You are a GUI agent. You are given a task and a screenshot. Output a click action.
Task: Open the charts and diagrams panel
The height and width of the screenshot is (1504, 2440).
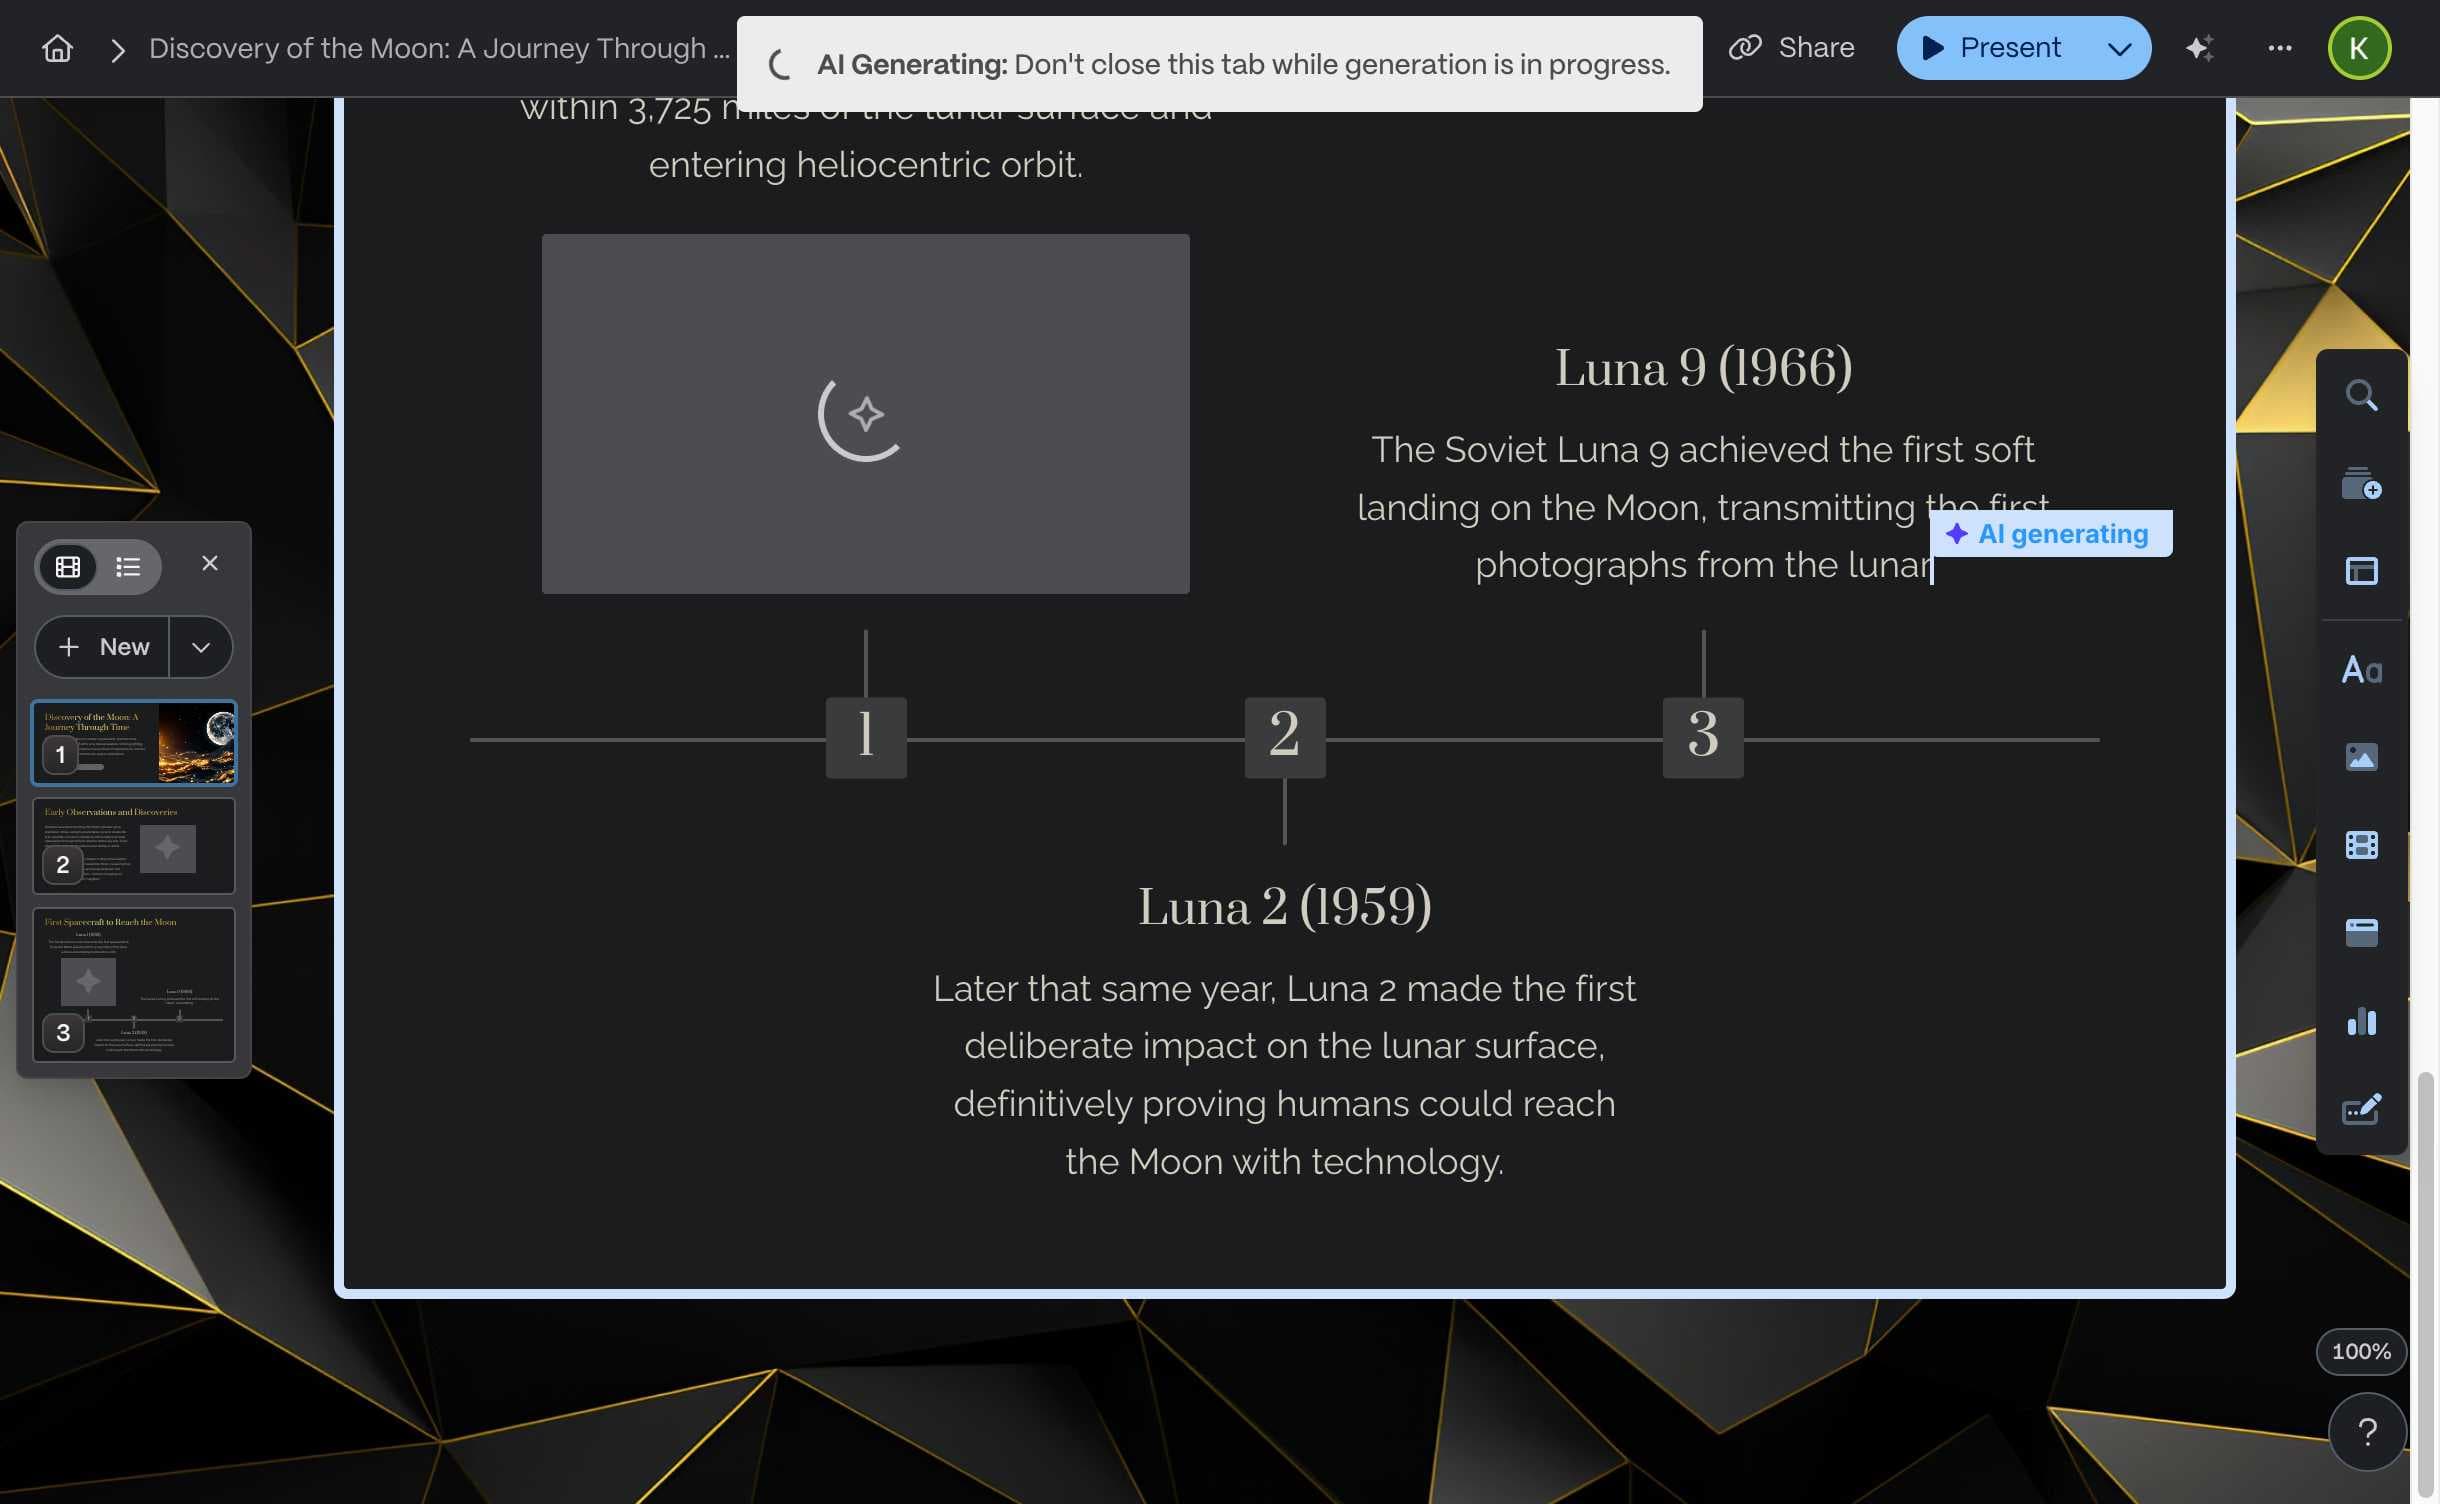tap(2361, 1021)
